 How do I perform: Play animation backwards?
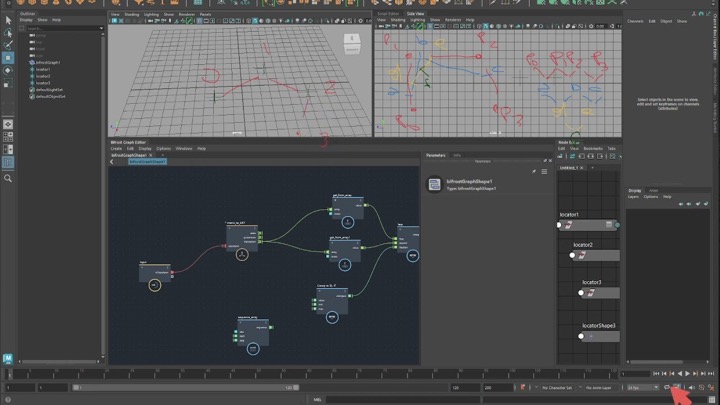coord(680,374)
